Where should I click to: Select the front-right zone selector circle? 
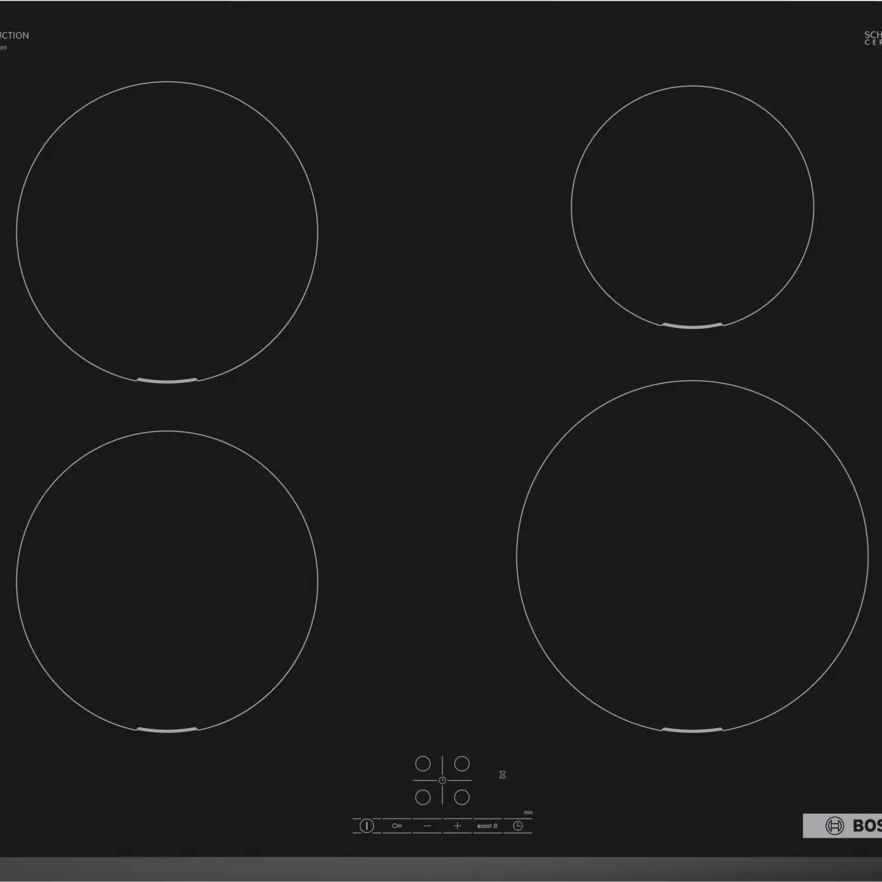coord(462,797)
